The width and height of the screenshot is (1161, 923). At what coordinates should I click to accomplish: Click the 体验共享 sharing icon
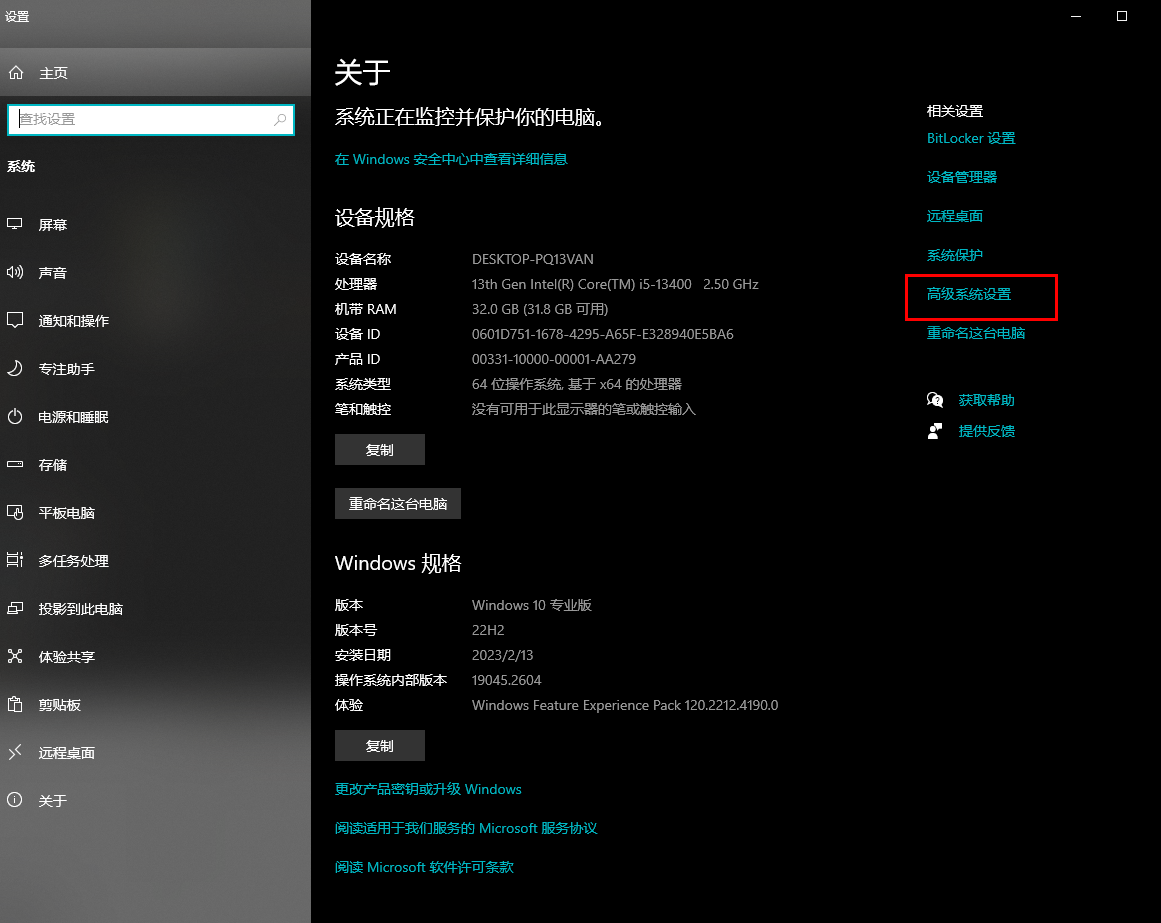(x=15, y=656)
